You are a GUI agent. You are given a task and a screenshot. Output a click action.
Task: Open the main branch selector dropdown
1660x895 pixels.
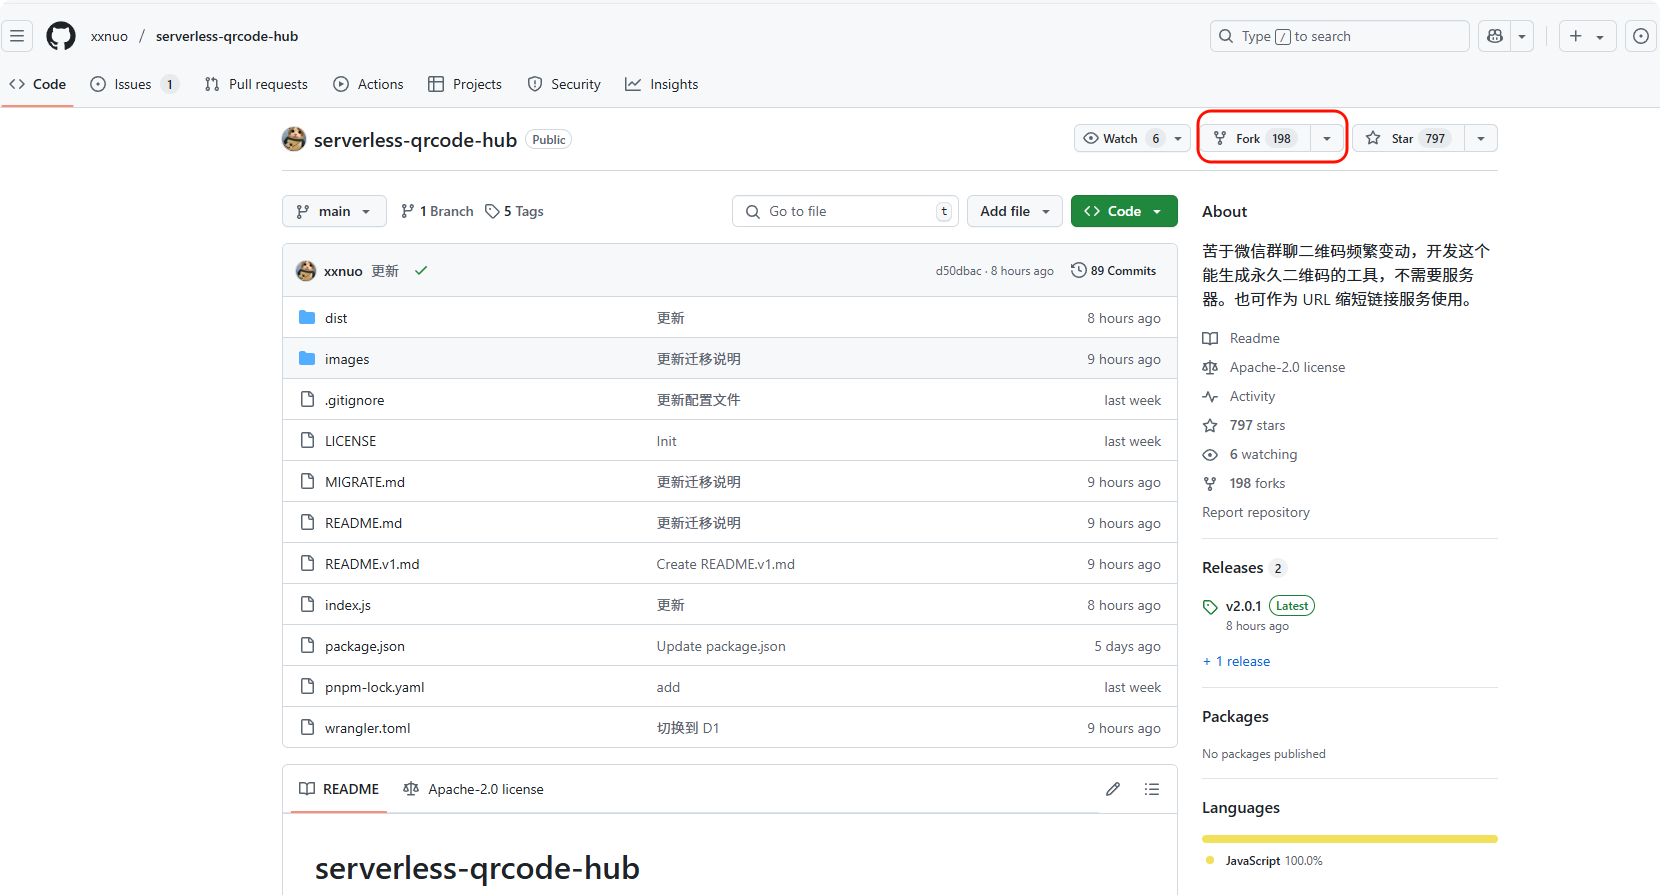[334, 211]
